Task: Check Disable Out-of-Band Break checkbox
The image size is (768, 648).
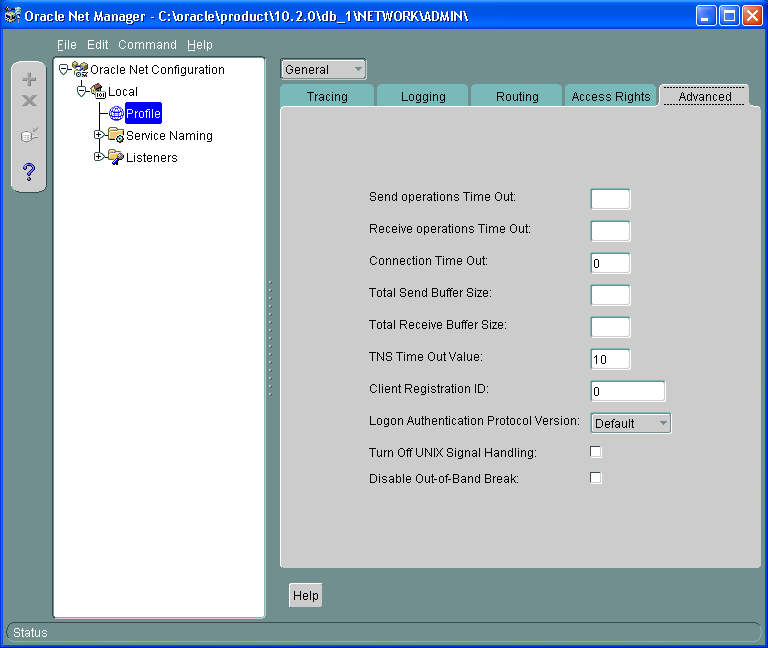Action: click(596, 478)
